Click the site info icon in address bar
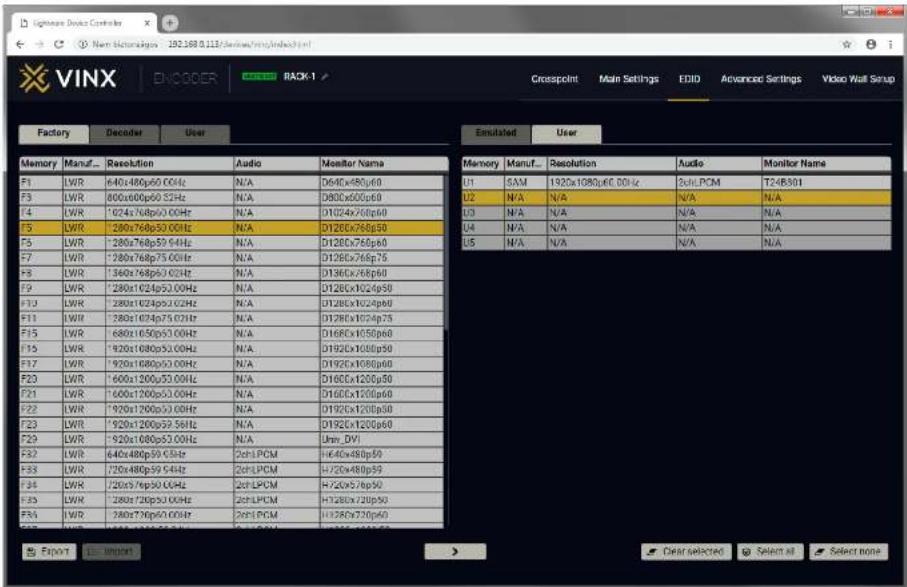The image size is (907, 587). (83, 45)
